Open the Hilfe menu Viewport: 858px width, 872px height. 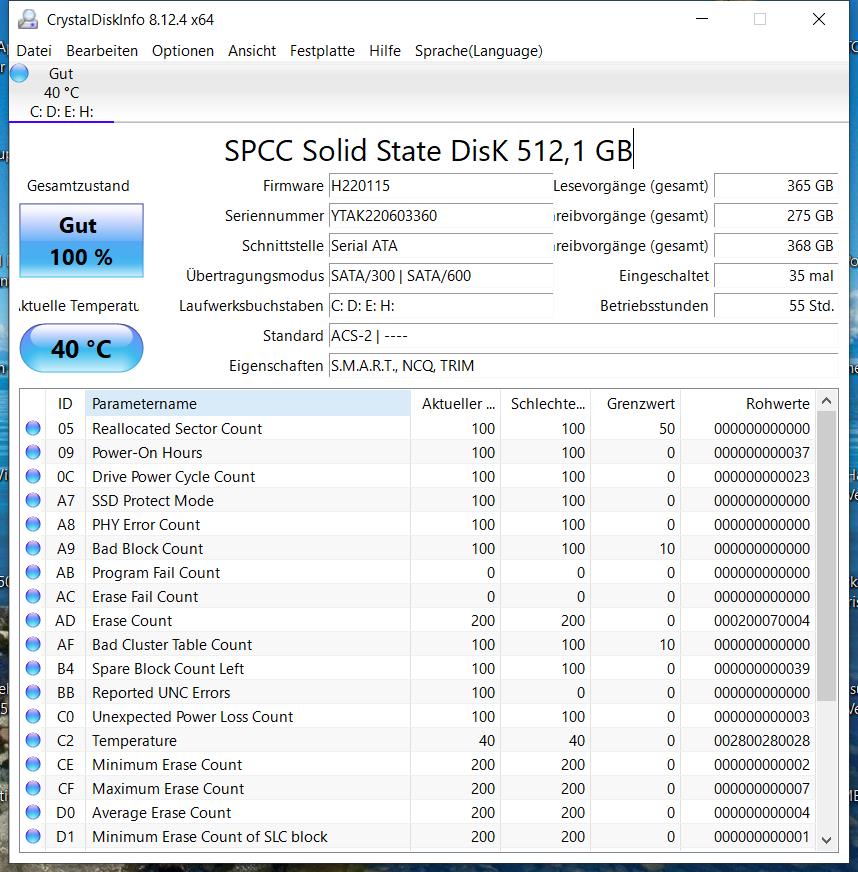click(x=385, y=51)
